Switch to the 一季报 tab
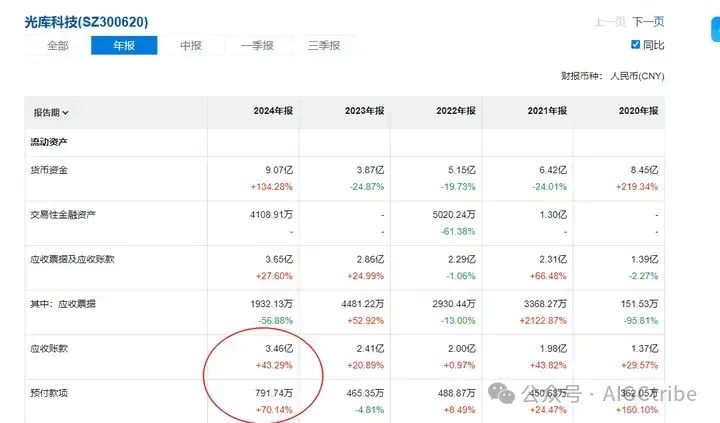The image size is (720, 423). (x=257, y=45)
